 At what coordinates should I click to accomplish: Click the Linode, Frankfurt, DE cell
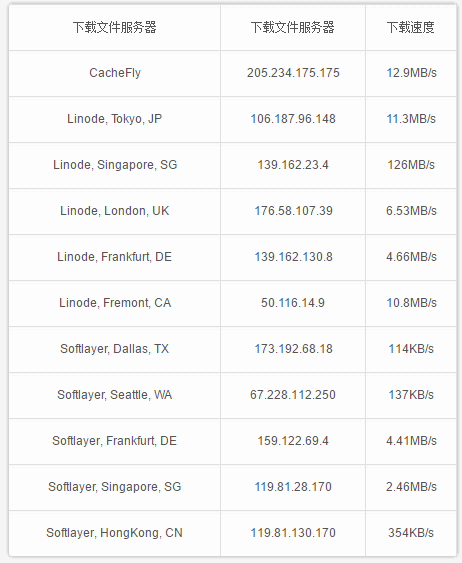tap(115, 257)
